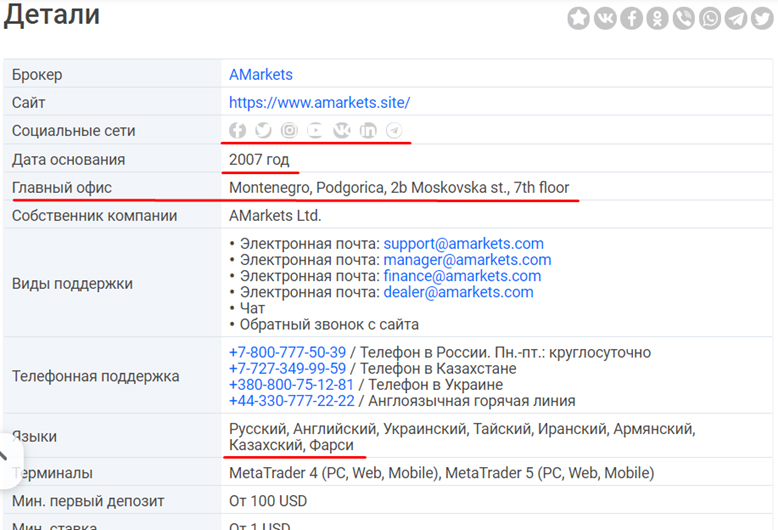This screenshot has width=778, height=530.
Task: Share page via WhatsApp icon
Action: [x=710, y=18]
